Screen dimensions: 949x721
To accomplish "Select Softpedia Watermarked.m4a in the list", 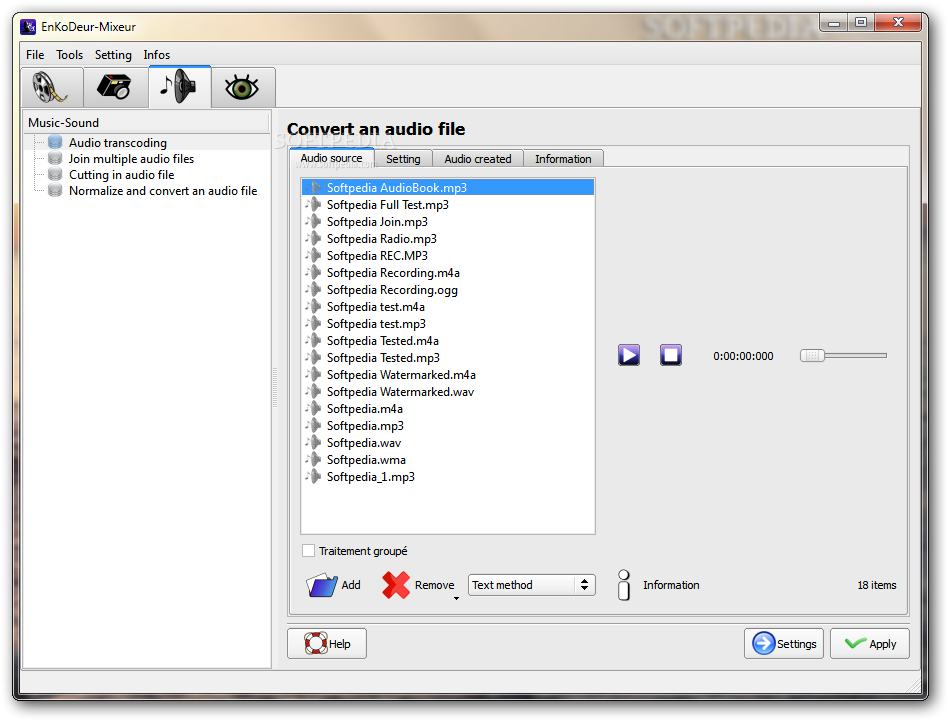I will (x=448, y=374).
